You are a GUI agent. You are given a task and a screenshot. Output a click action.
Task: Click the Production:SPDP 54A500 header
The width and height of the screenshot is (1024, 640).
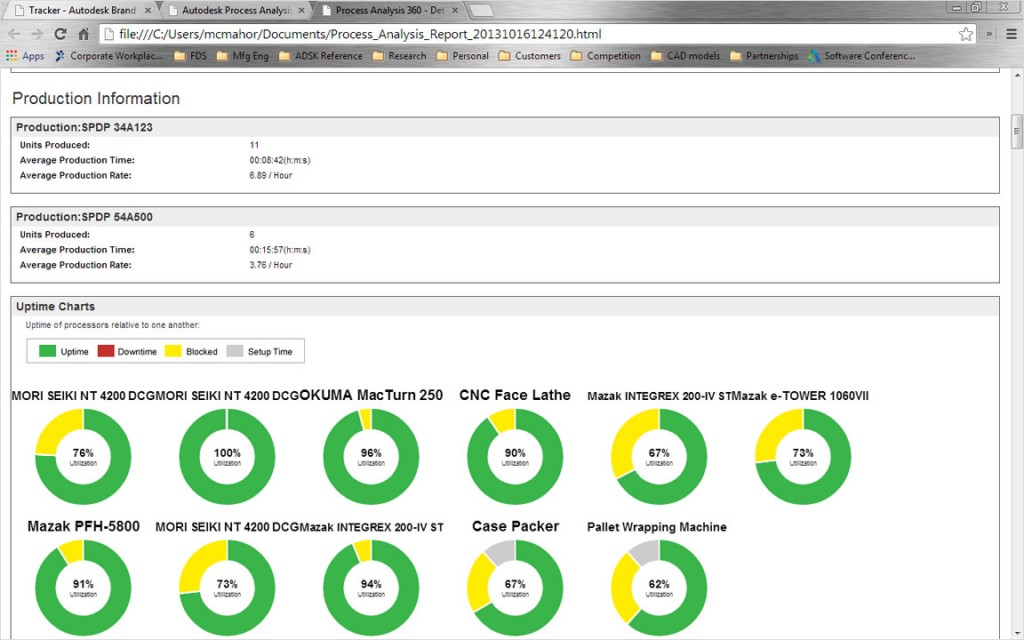(x=505, y=217)
